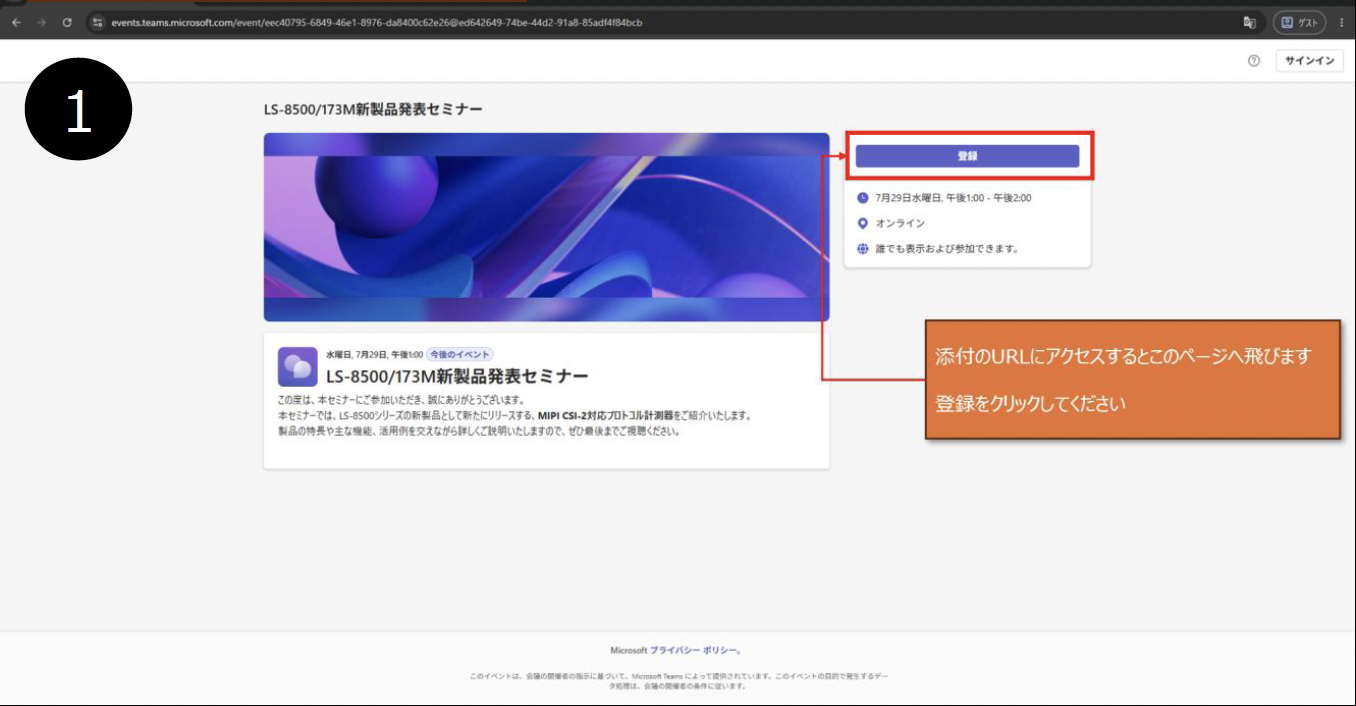
Task: Click the translate page icon
Action: pos(1250,22)
